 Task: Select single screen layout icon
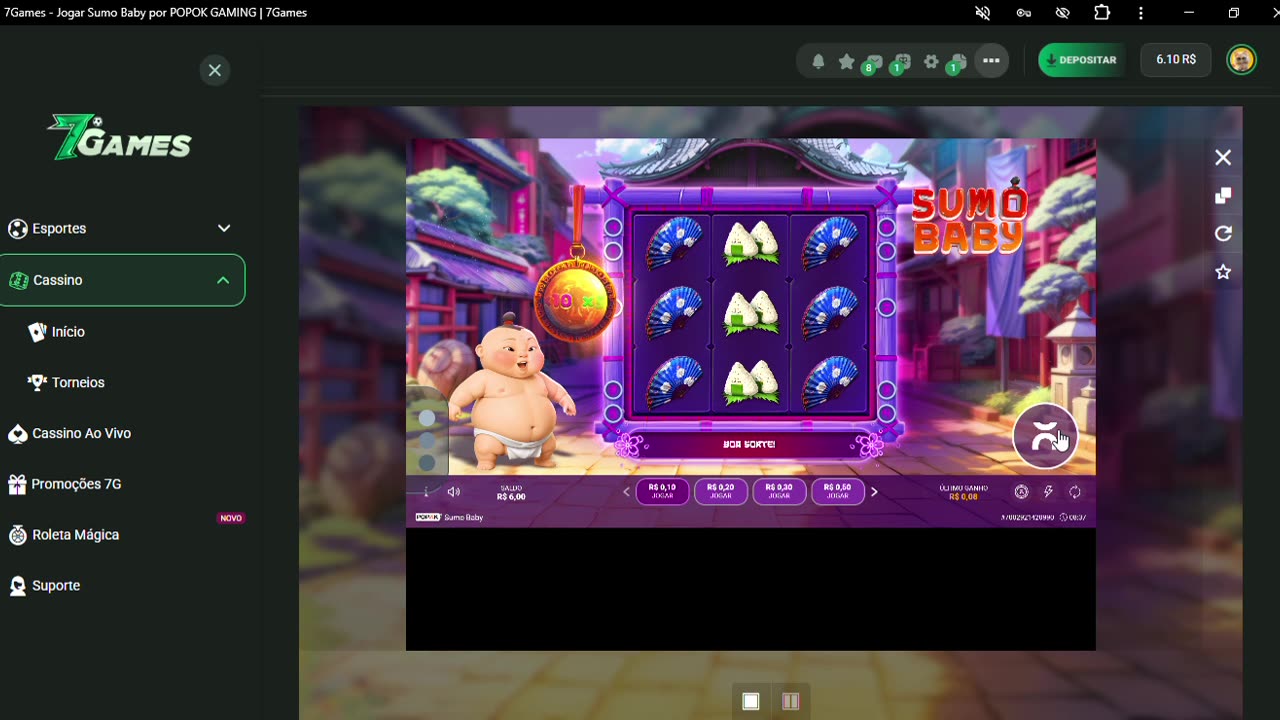(x=751, y=702)
